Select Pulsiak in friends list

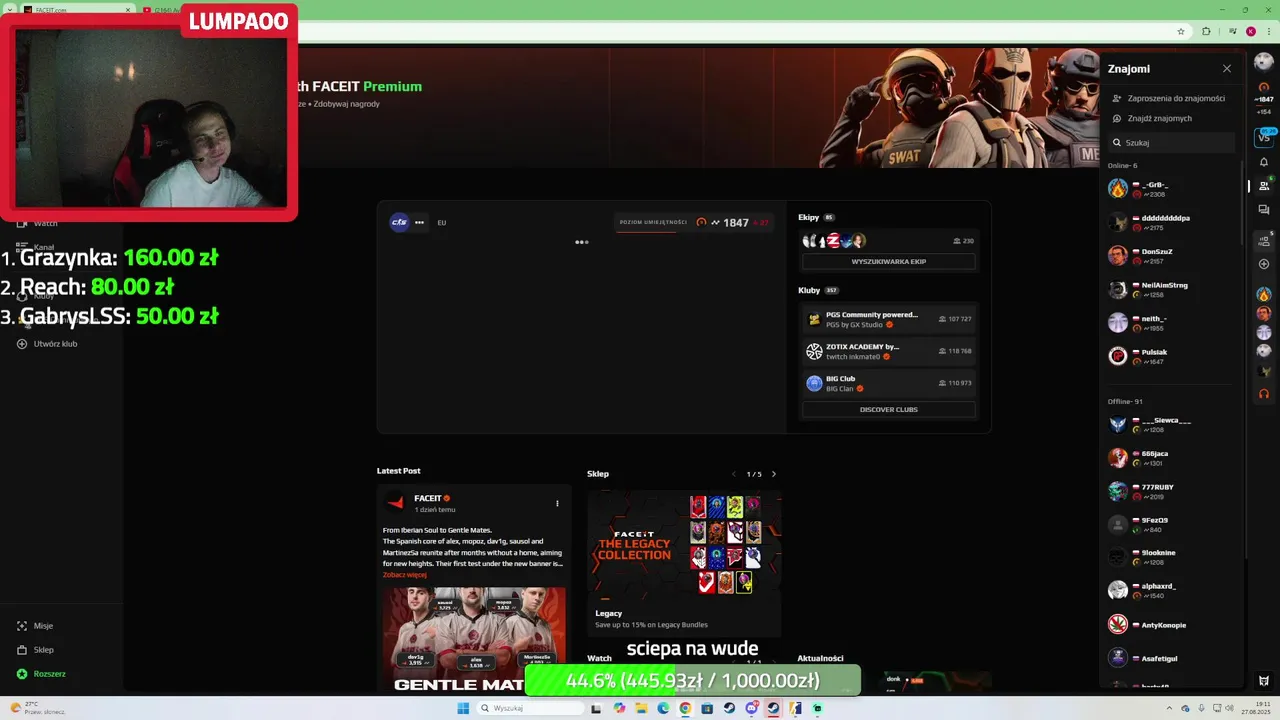pos(1172,356)
